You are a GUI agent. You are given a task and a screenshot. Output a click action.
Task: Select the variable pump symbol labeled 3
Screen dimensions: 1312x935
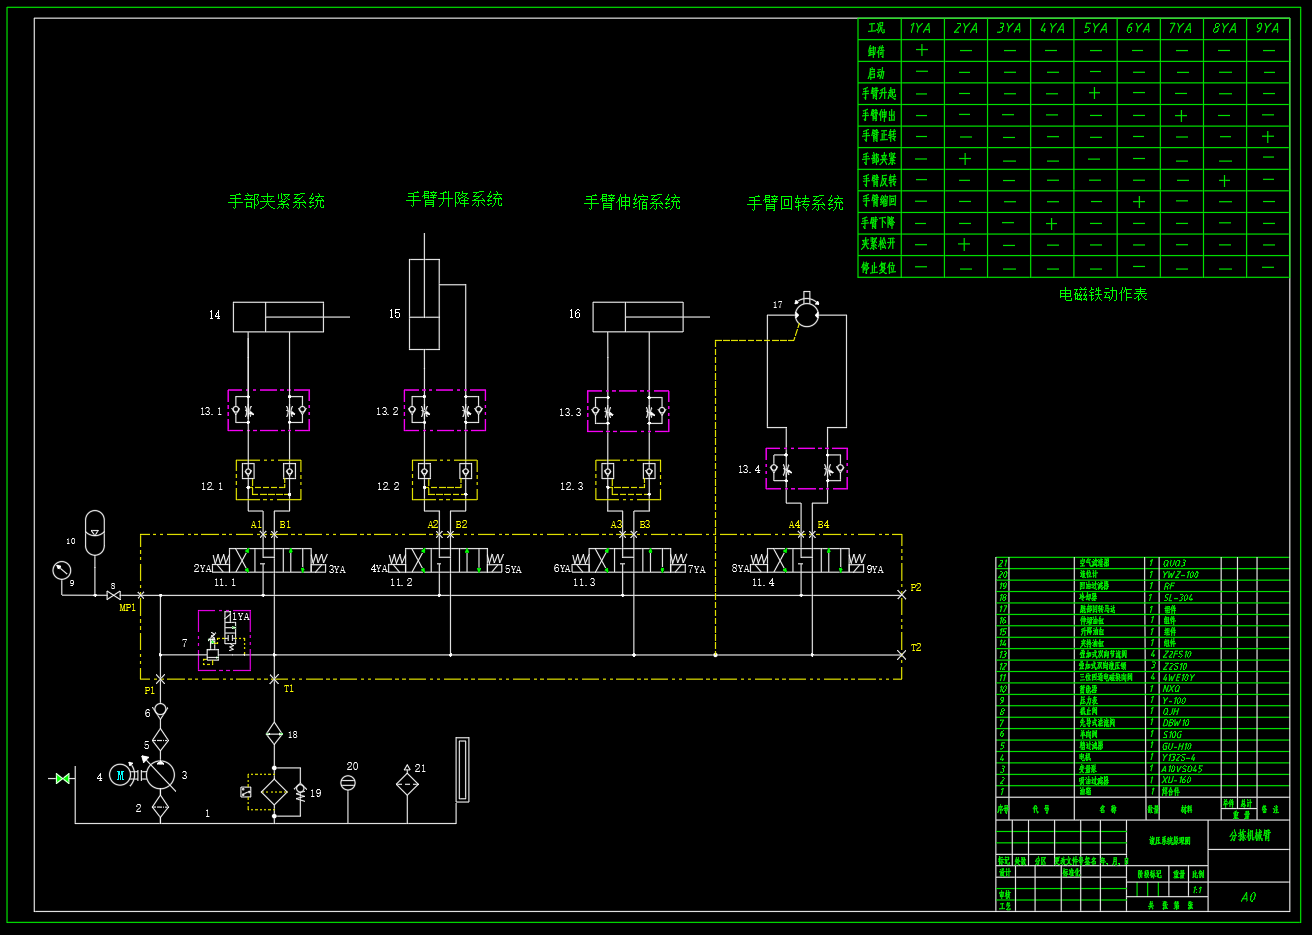pyautogui.click(x=160, y=775)
